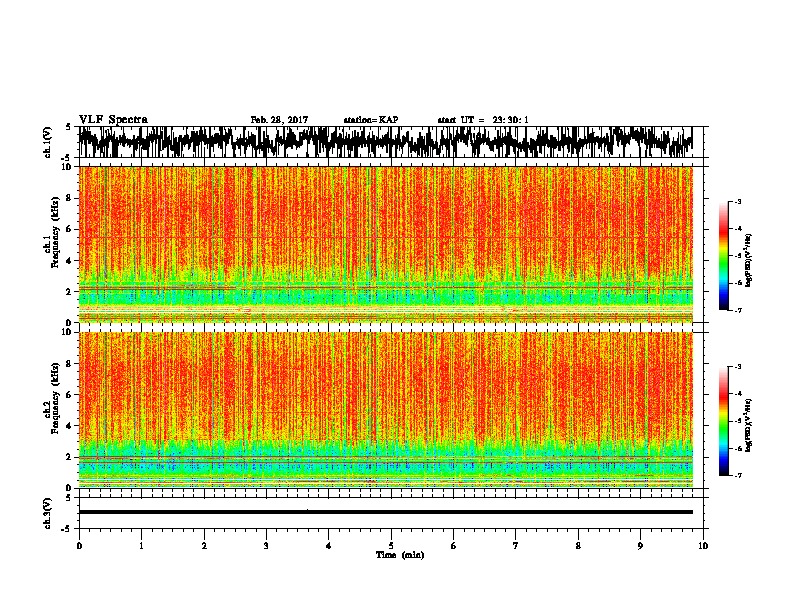Click the 'ch.1(V)' waveform axis label
Image resolution: width=792 pixels, height=612 pixels.
(x=48, y=142)
